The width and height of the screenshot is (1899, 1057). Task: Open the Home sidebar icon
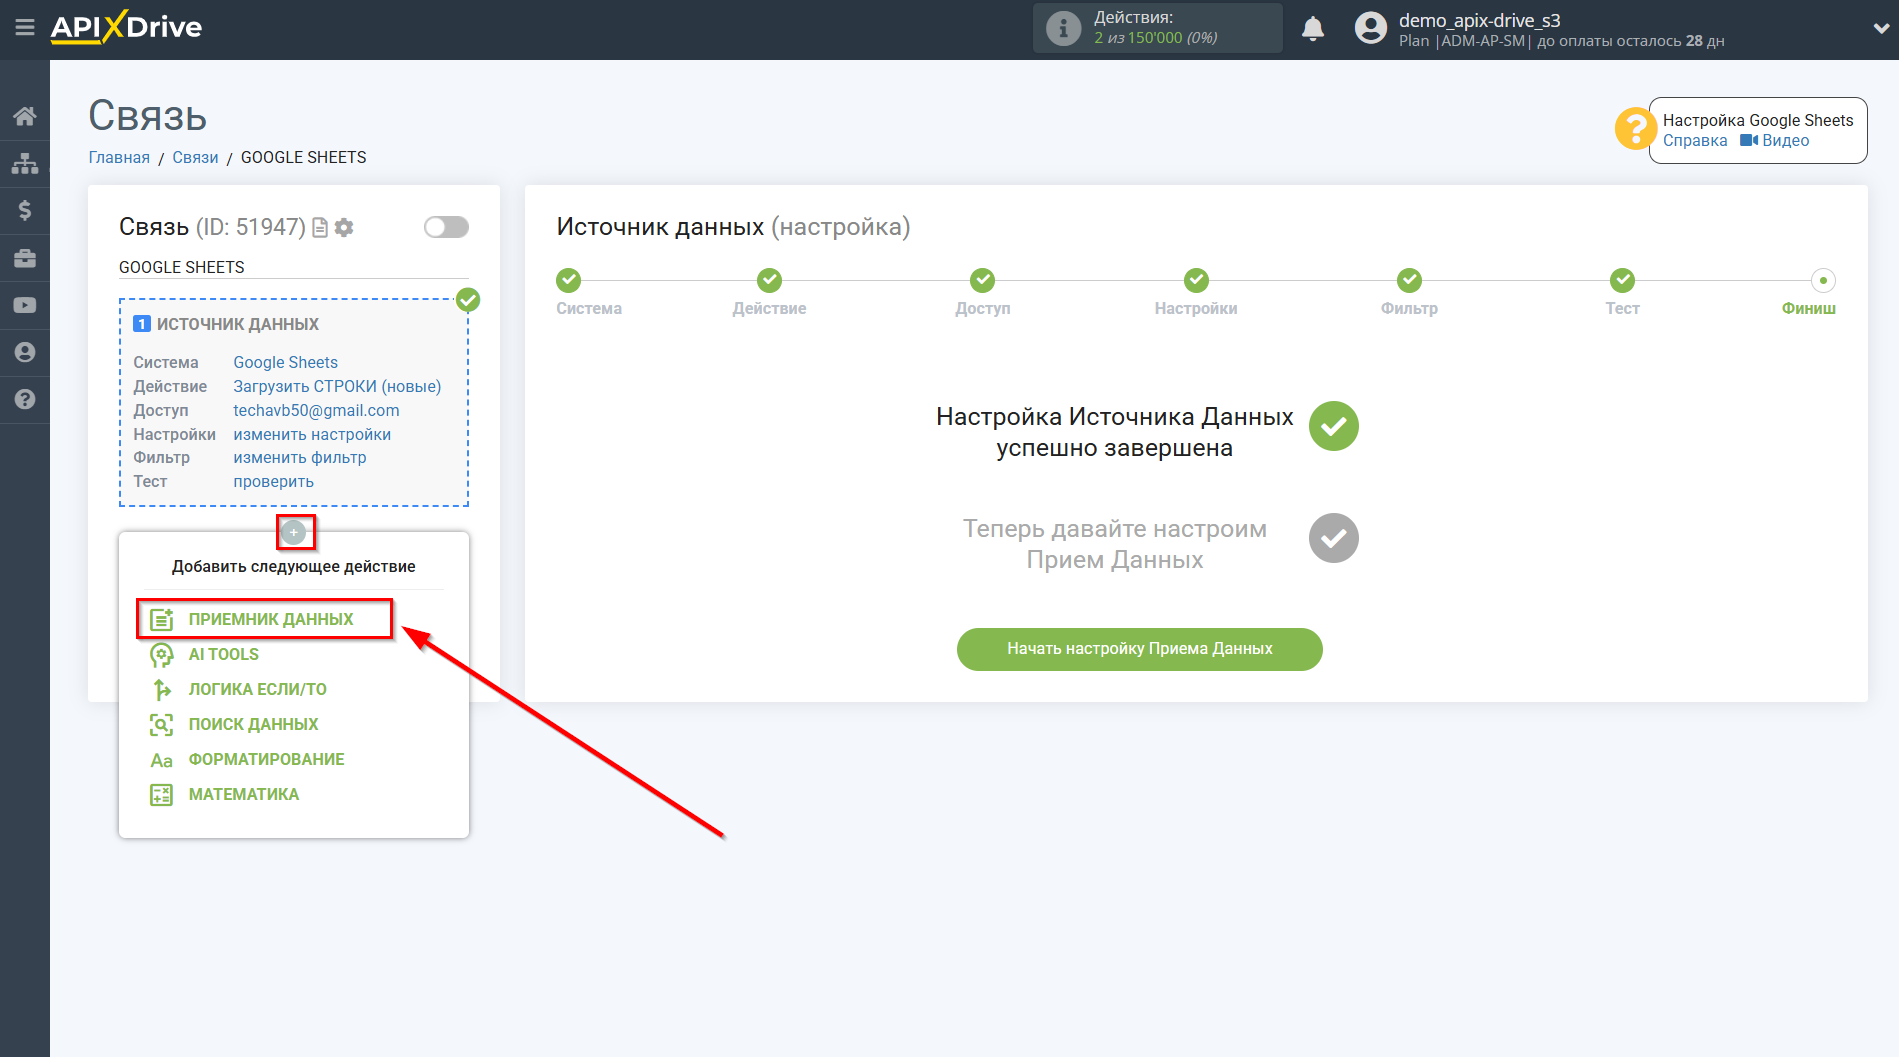25,116
